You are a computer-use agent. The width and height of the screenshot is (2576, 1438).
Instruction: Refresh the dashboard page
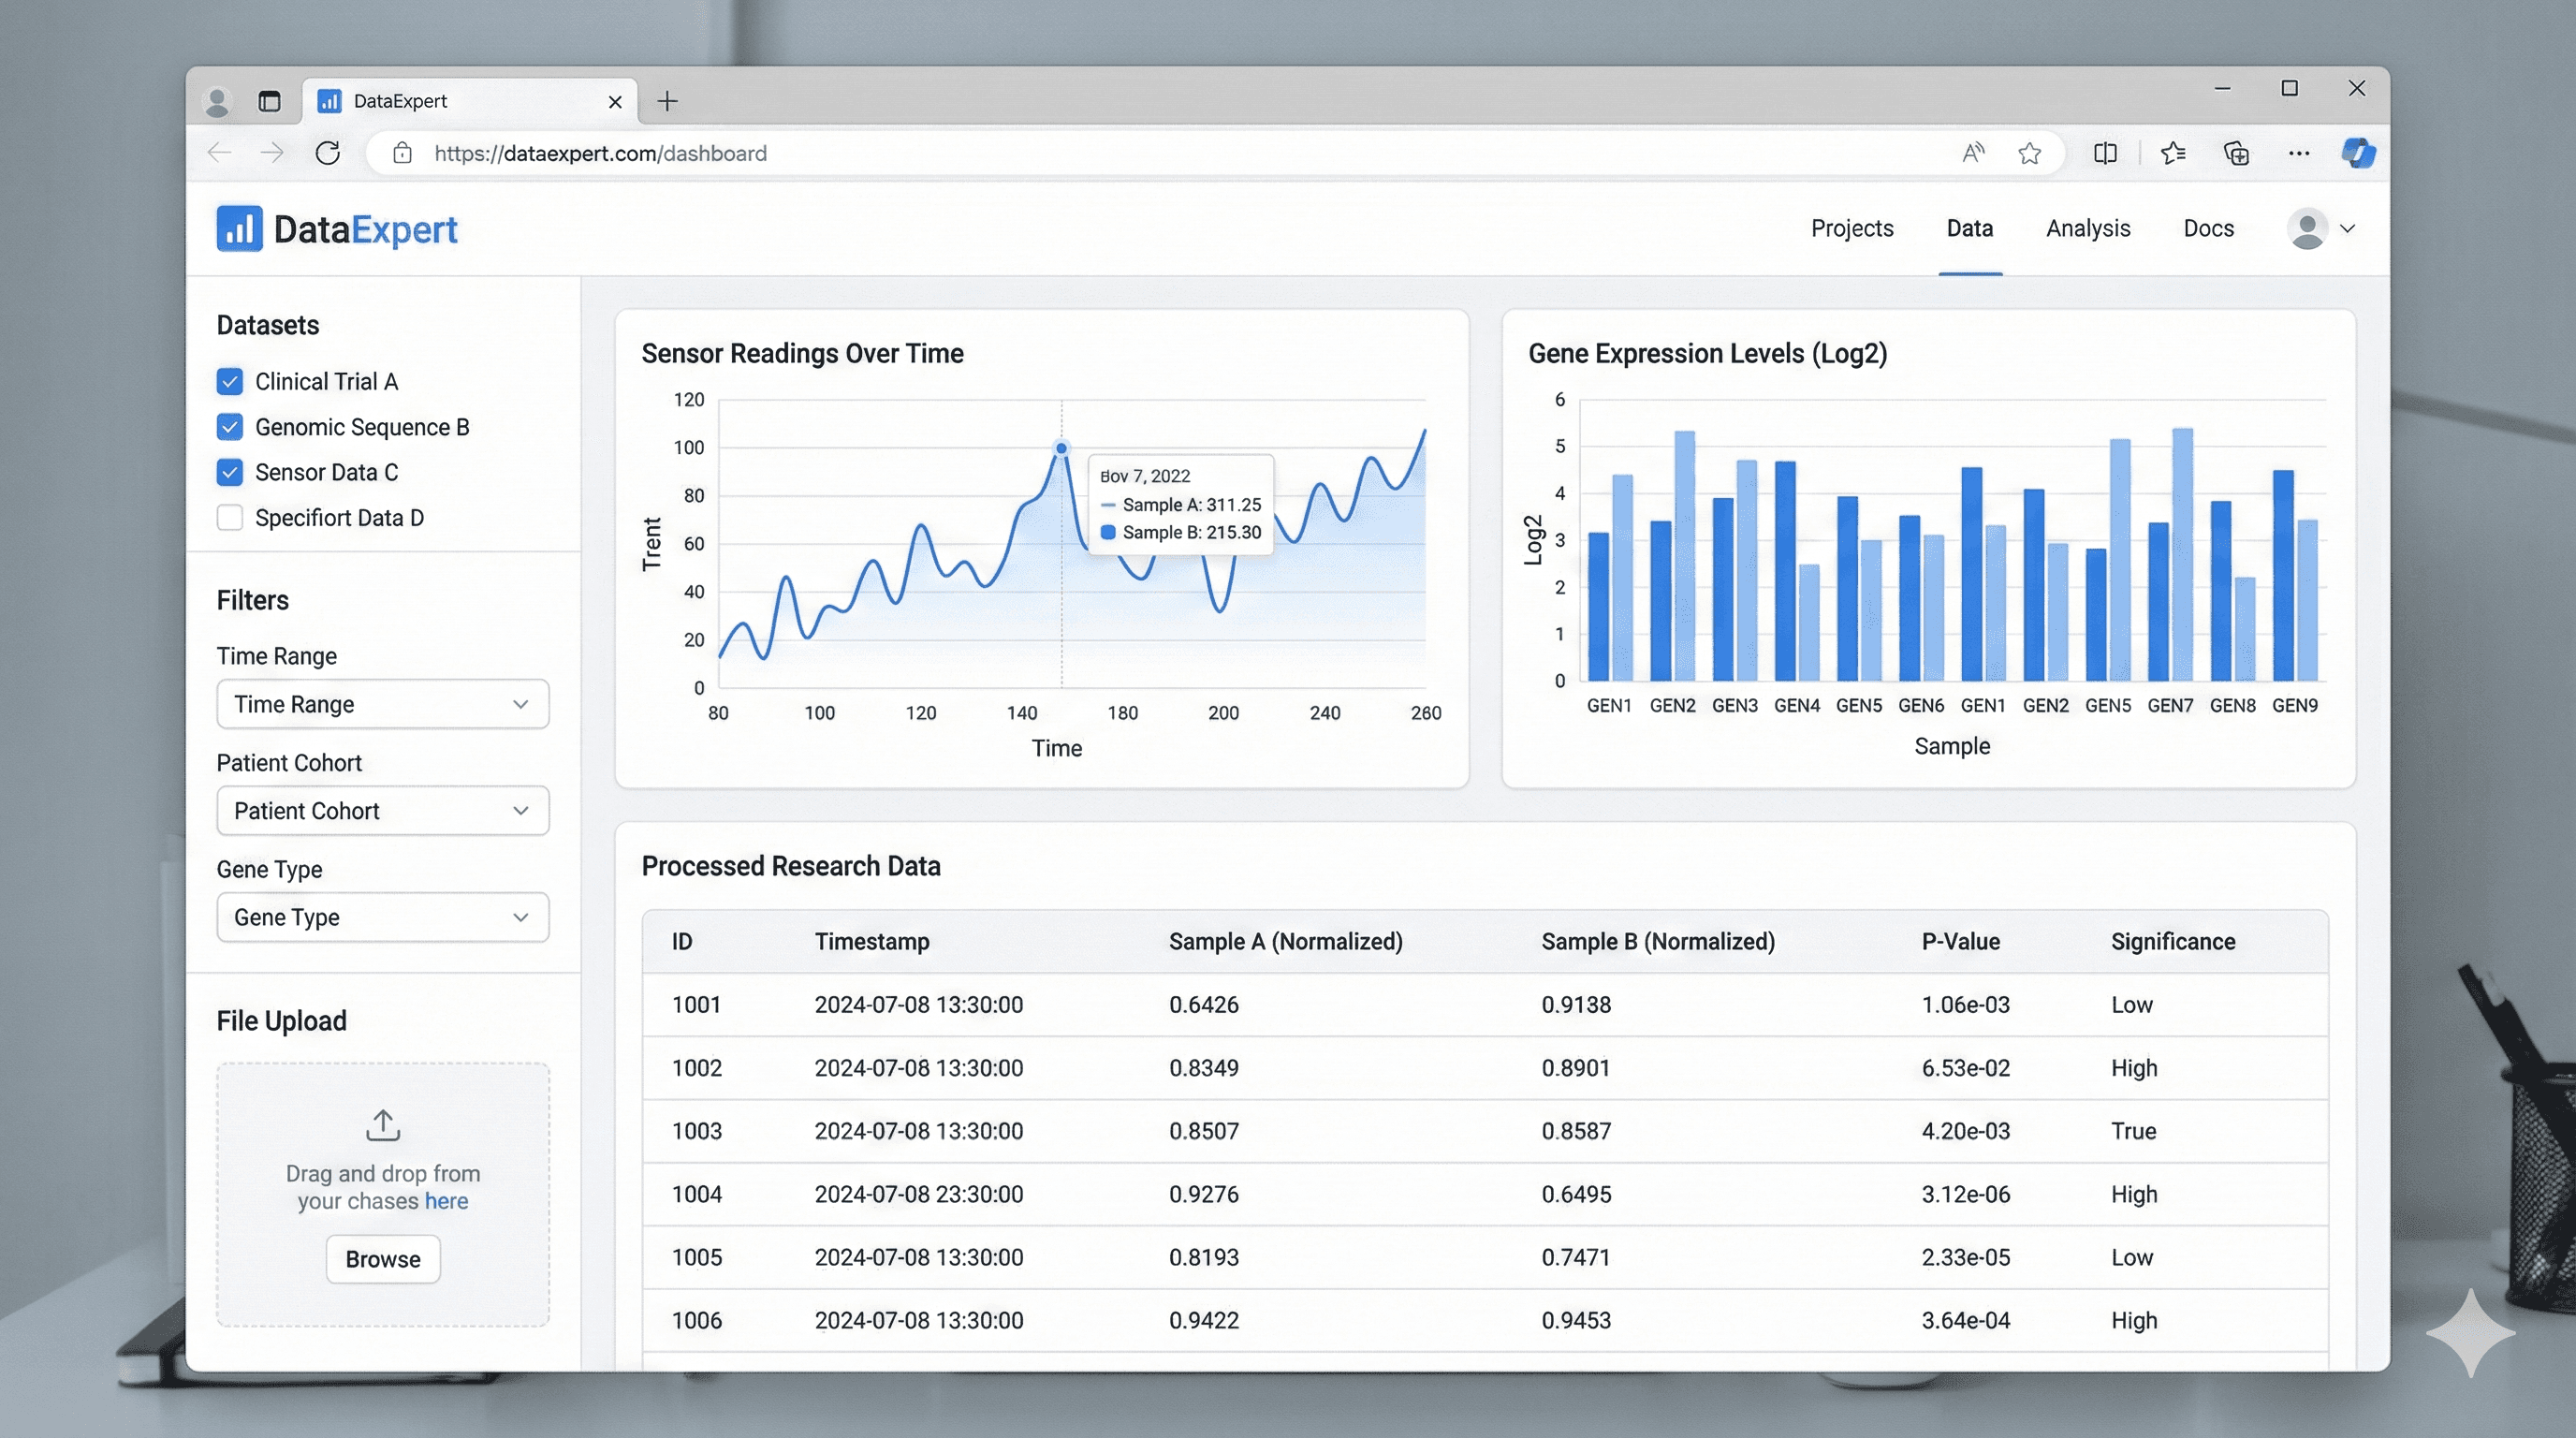(x=328, y=153)
